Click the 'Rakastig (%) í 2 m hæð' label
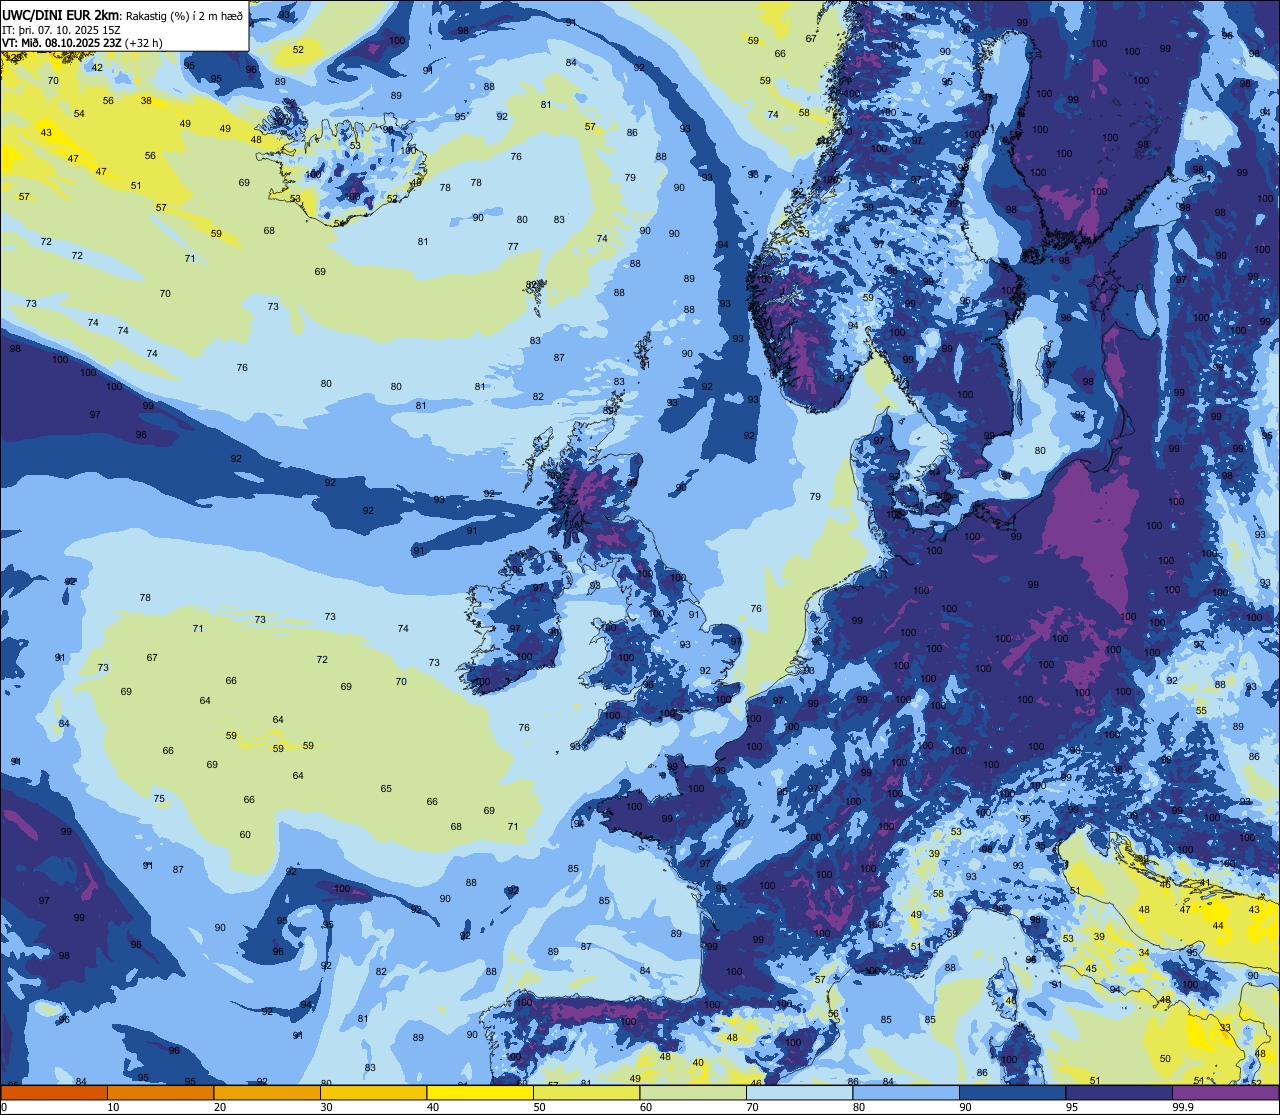Screen dimensions: 1280x1115 (184, 15)
